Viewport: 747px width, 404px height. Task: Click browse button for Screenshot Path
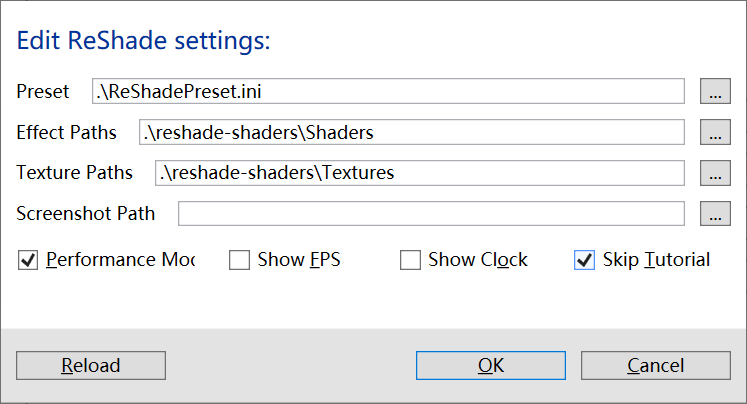[714, 213]
